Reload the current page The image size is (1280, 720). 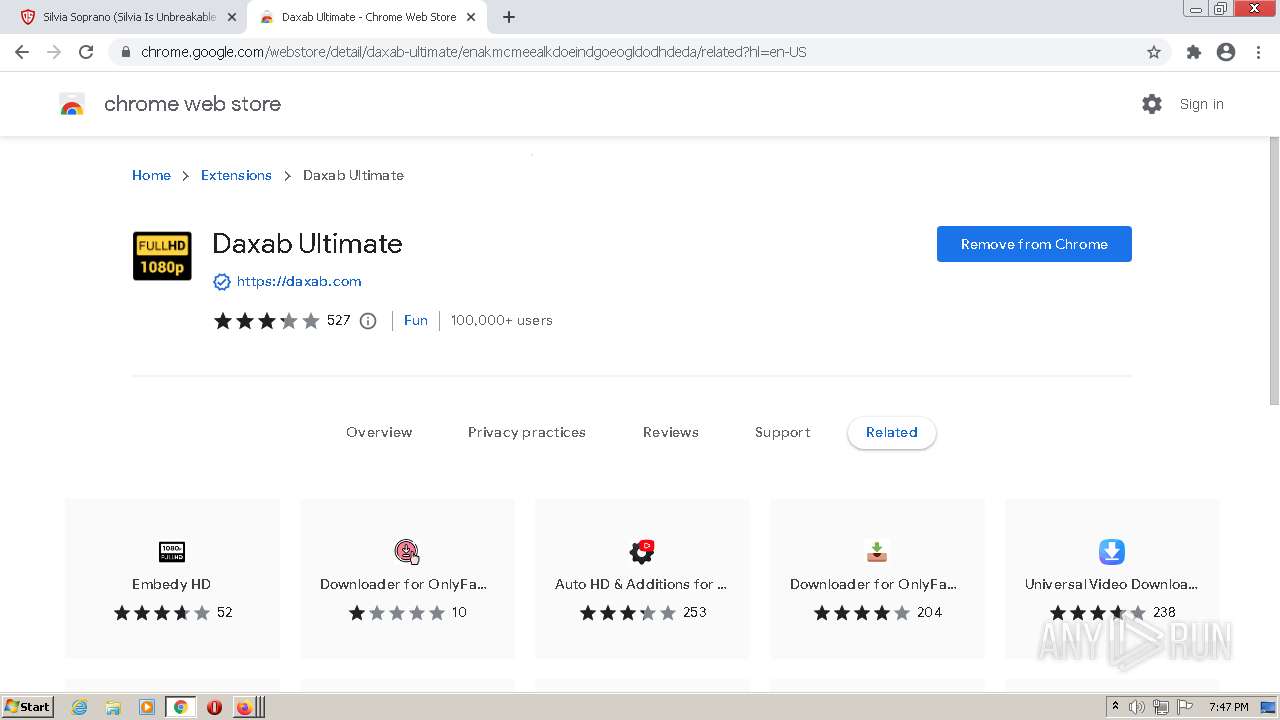(86, 52)
